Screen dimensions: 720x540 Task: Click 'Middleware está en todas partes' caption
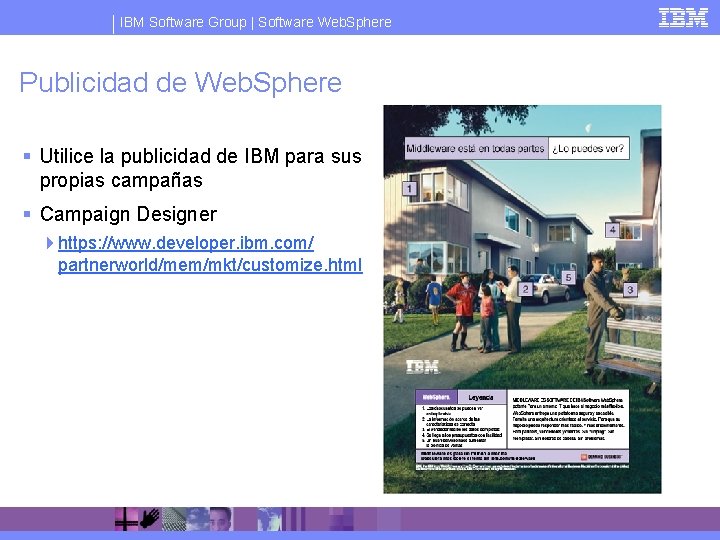click(x=476, y=148)
